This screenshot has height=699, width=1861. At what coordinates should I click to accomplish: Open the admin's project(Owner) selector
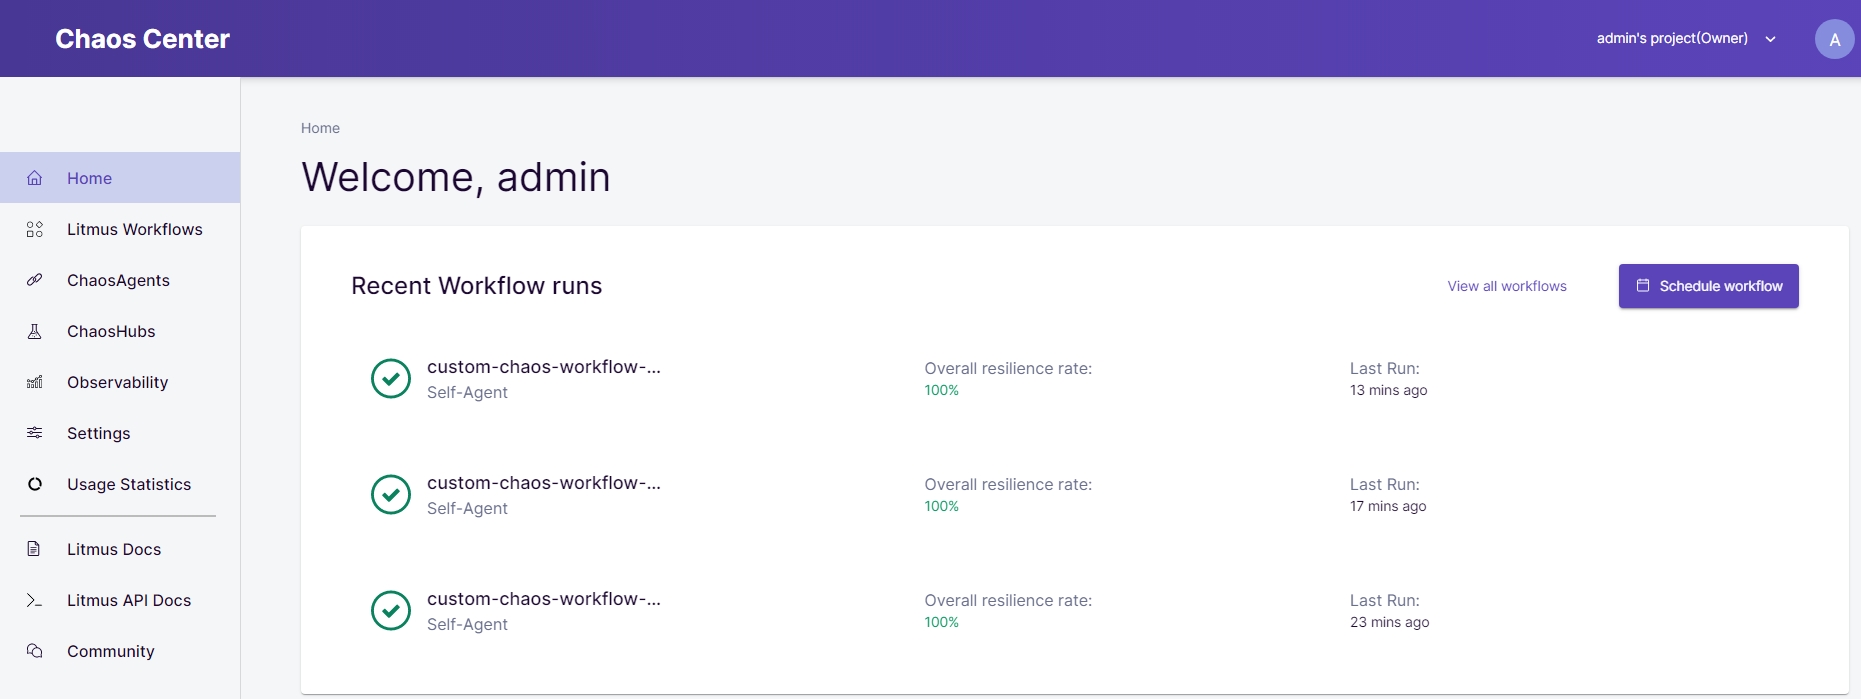point(1672,39)
